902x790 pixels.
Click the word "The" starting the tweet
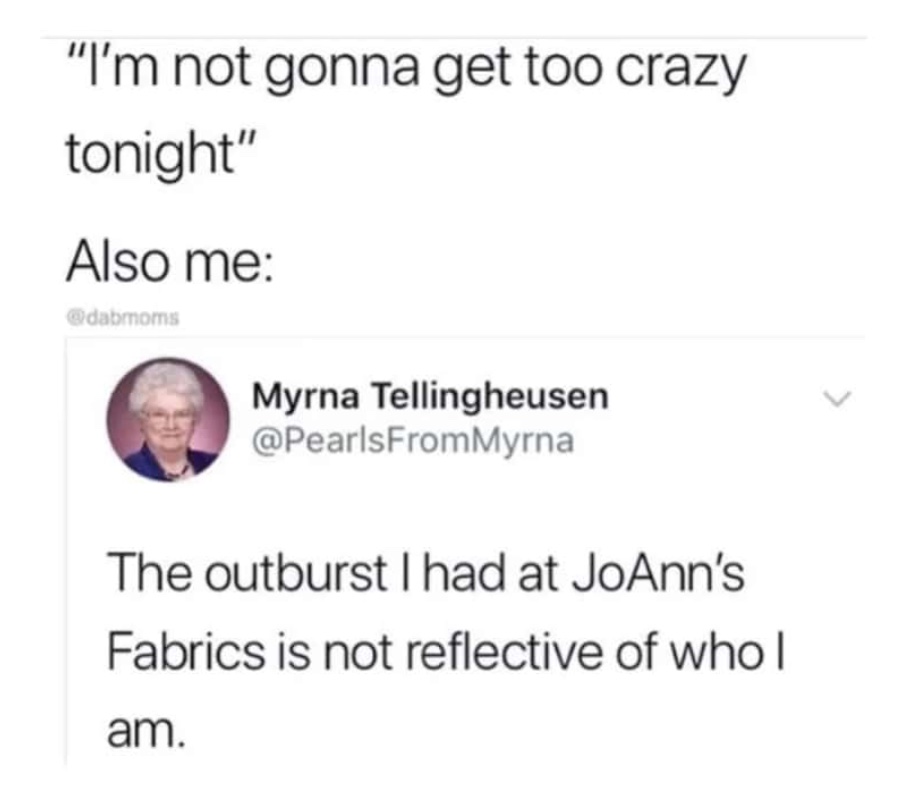pyautogui.click(x=150, y=573)
